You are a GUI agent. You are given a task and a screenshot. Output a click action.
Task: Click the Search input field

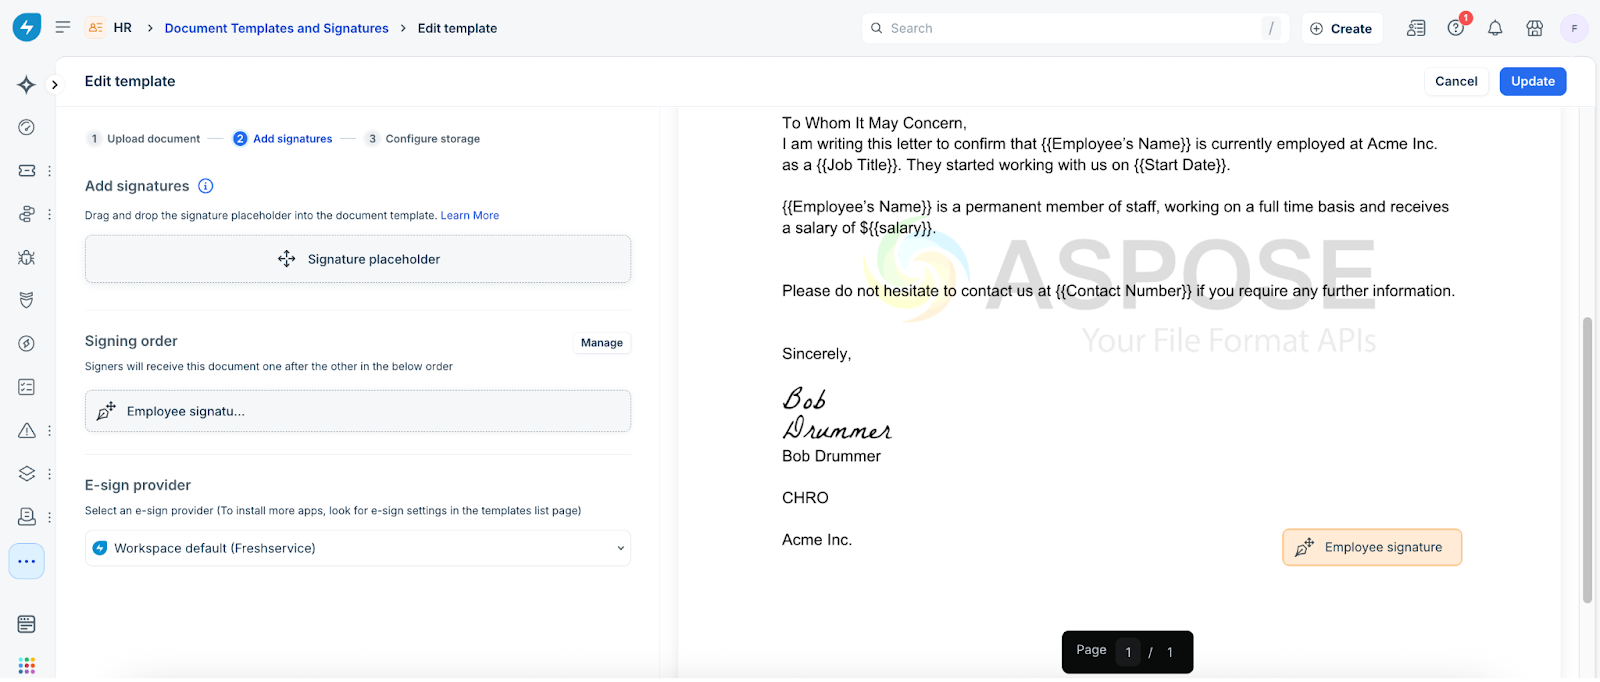[x=1075, y=28]
